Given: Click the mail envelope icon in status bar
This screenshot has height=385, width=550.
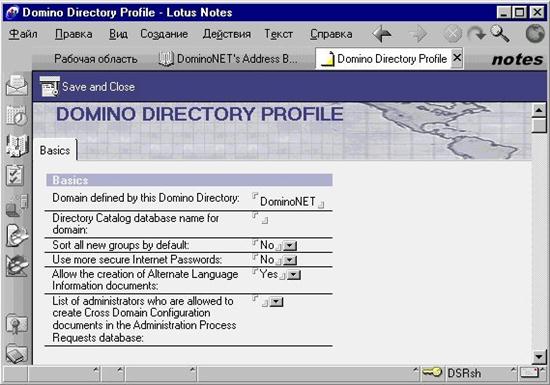Looking at the screenshot, I should pyautogui.click(x=530, y=373).
